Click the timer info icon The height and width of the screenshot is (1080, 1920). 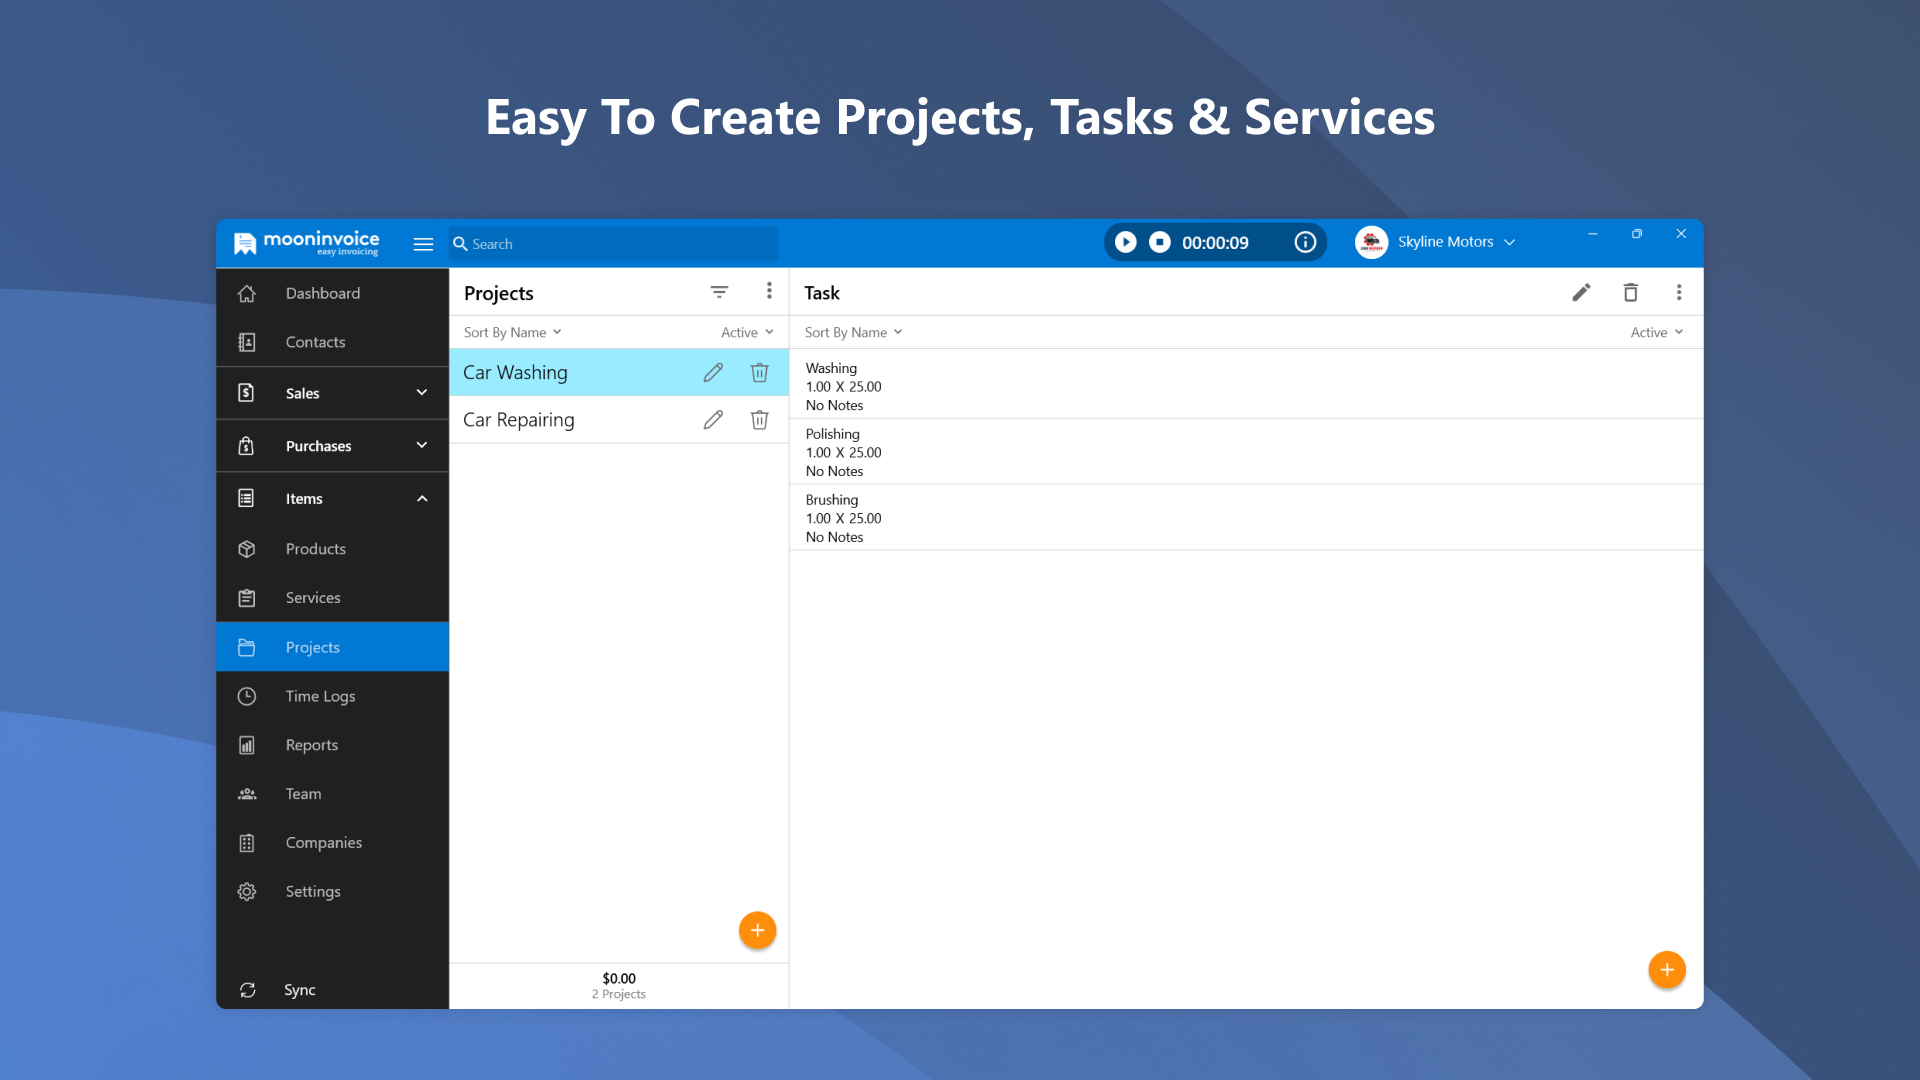1305,241
